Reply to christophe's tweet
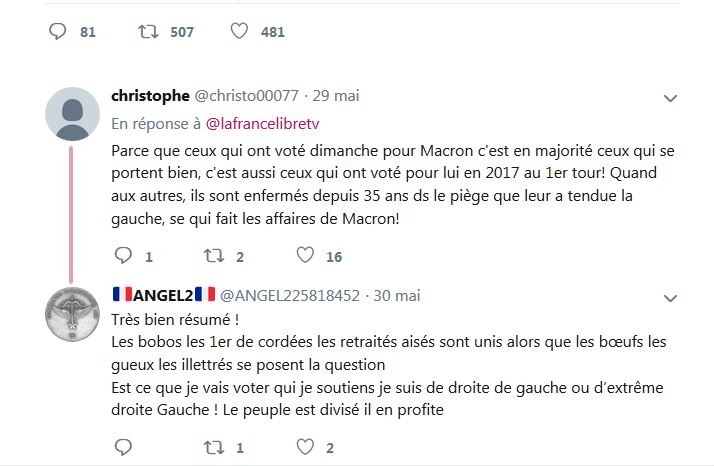This screenshot has width=714, height=466. pos(123,256)
